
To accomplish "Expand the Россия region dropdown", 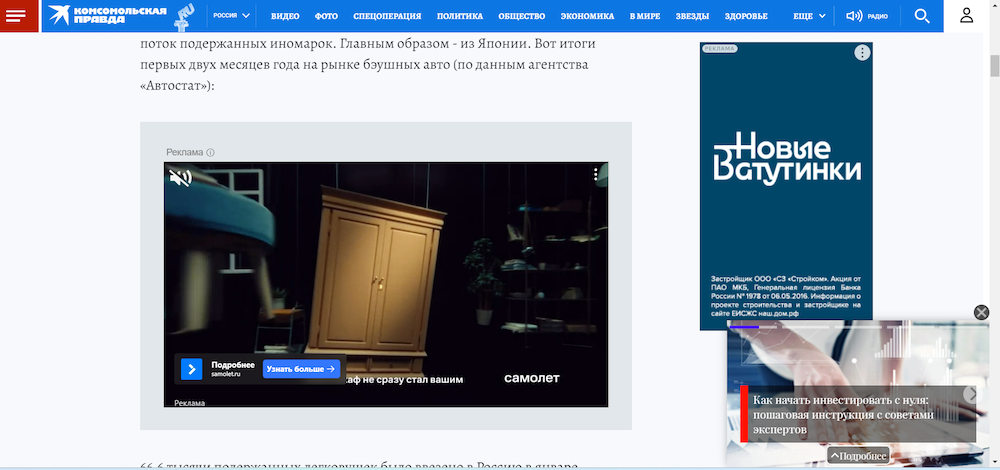I will click(232, 16).
